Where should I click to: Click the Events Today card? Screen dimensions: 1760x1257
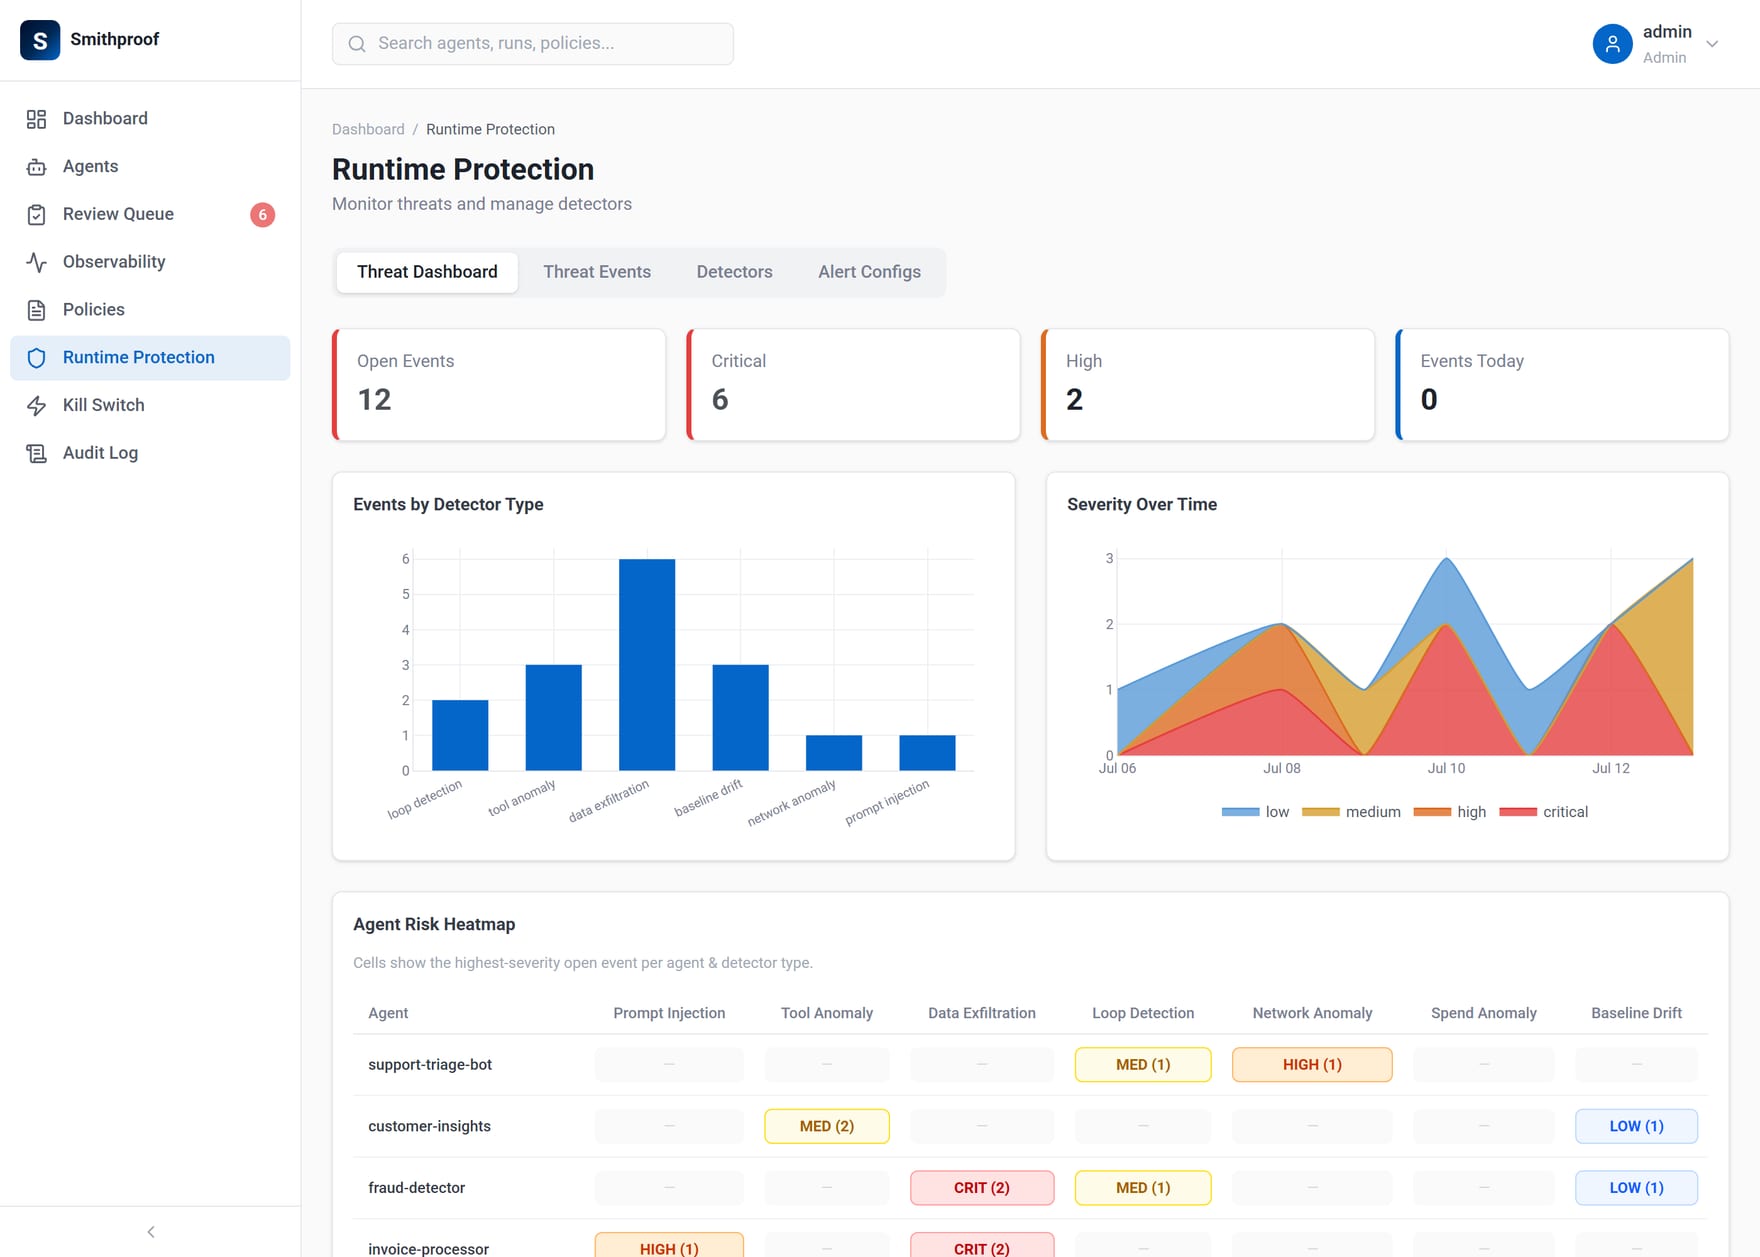pos(1562,385)
